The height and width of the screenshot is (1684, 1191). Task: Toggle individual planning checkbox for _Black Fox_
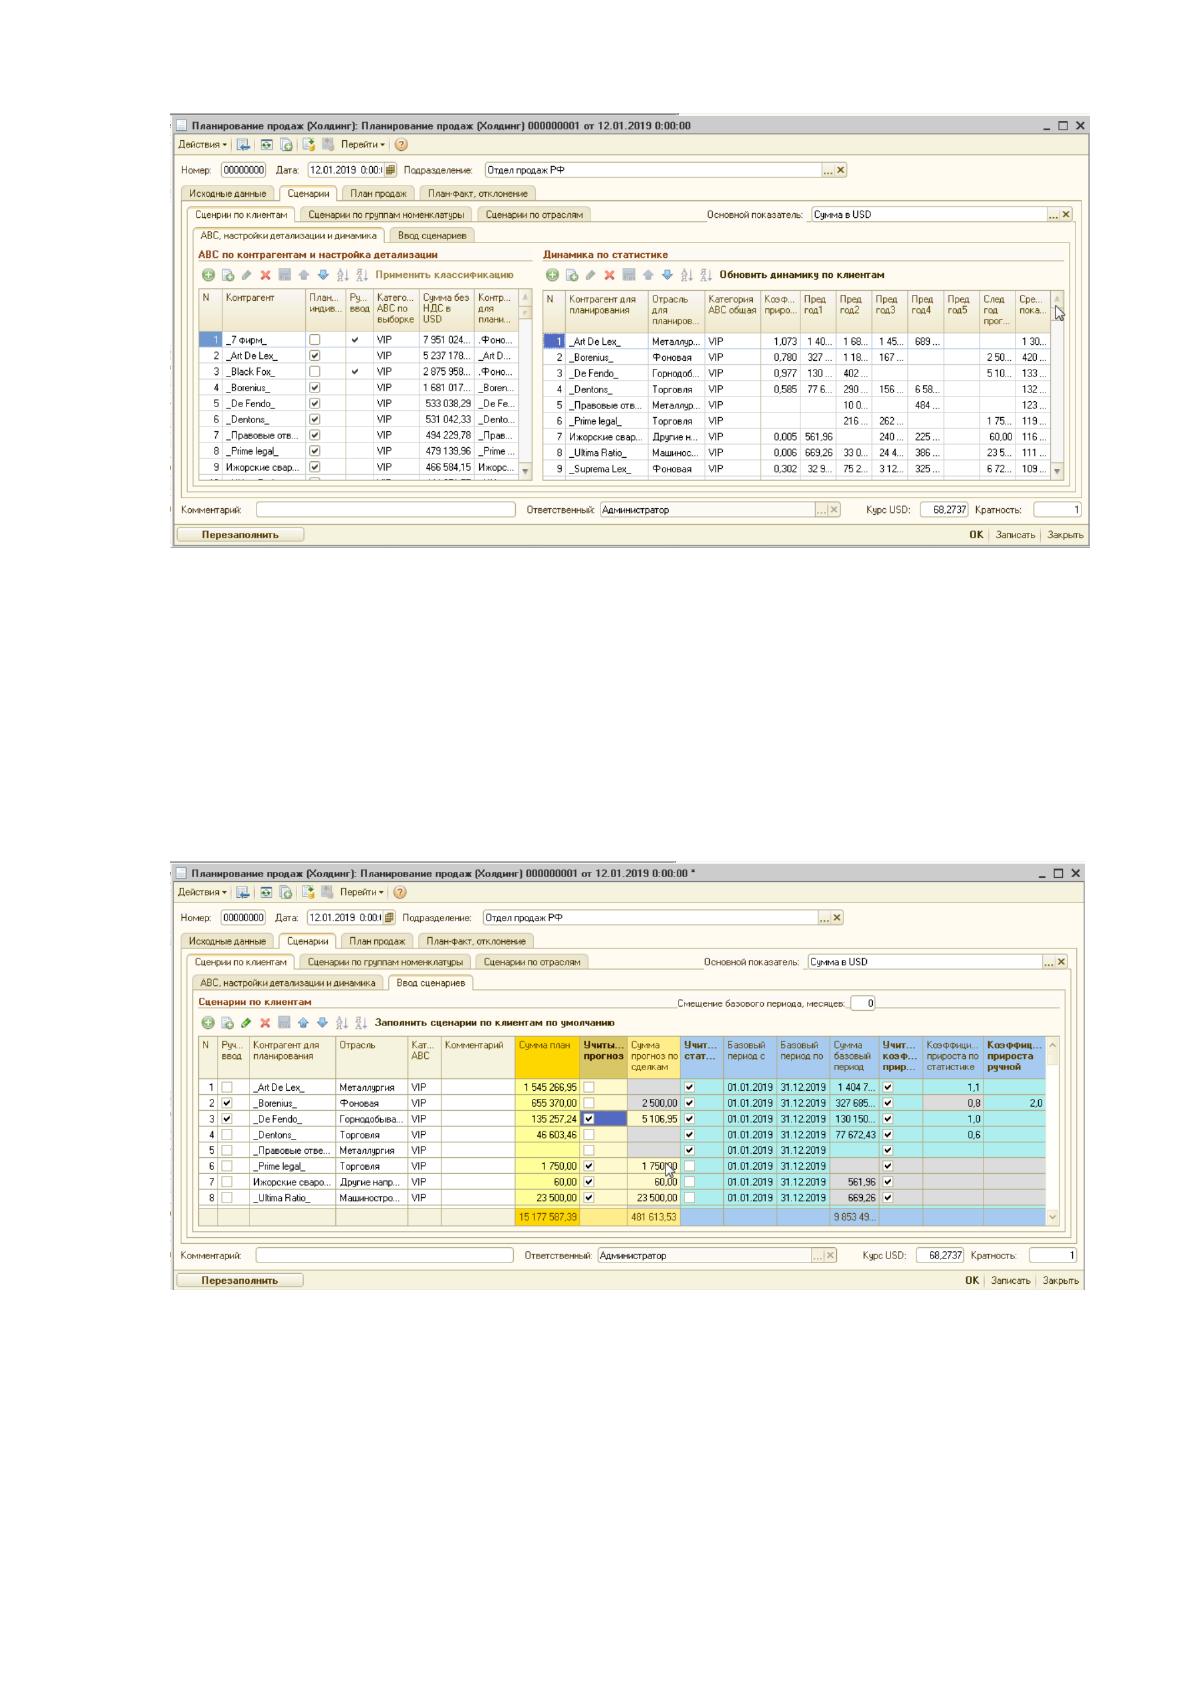pyautogui.click(x=315, y=372)
